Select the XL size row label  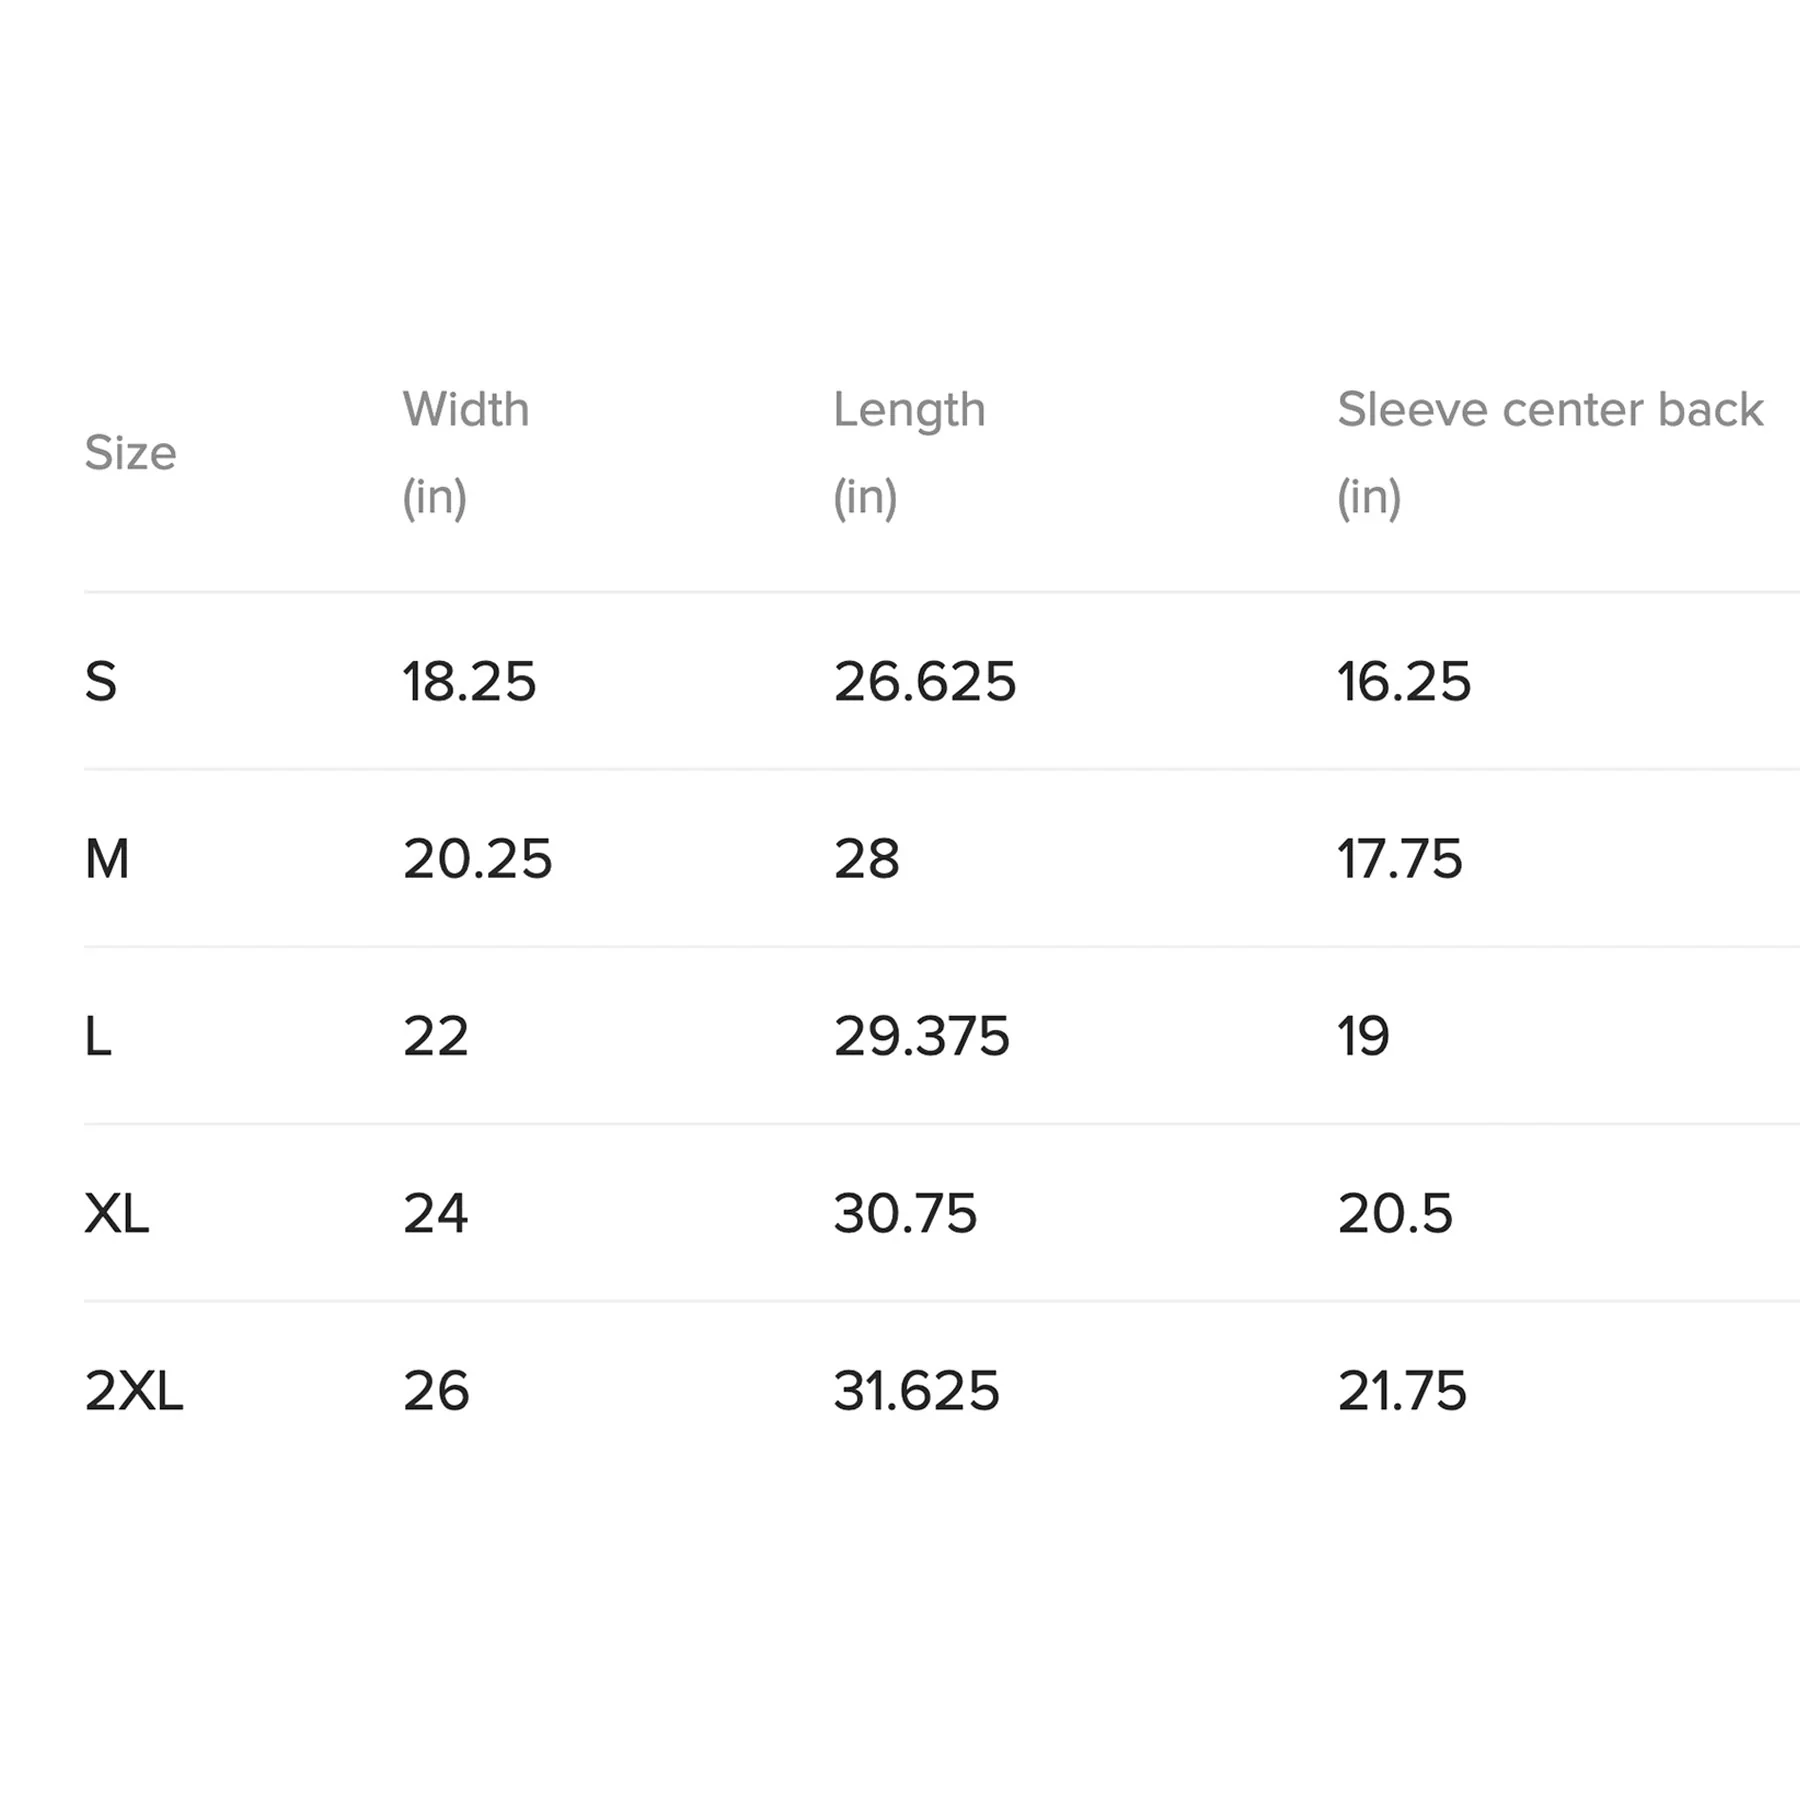116,1214
